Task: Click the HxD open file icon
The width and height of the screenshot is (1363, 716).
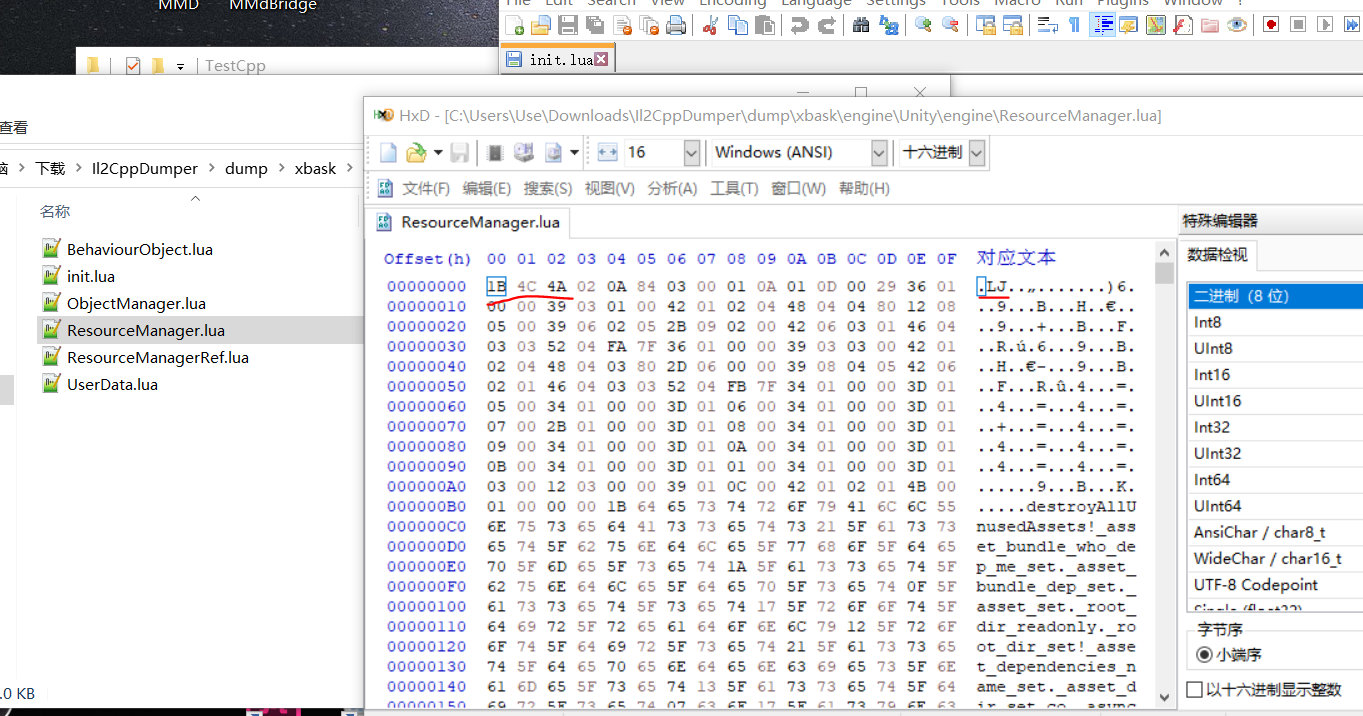Action: pos(416,153)
